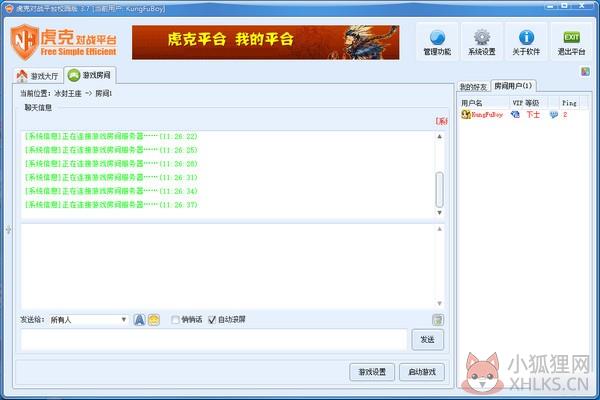The width and height of the screenshot is (600, 400).
Task: Click the chat log scrollbar thumb
Action: (x=440, y=189)
